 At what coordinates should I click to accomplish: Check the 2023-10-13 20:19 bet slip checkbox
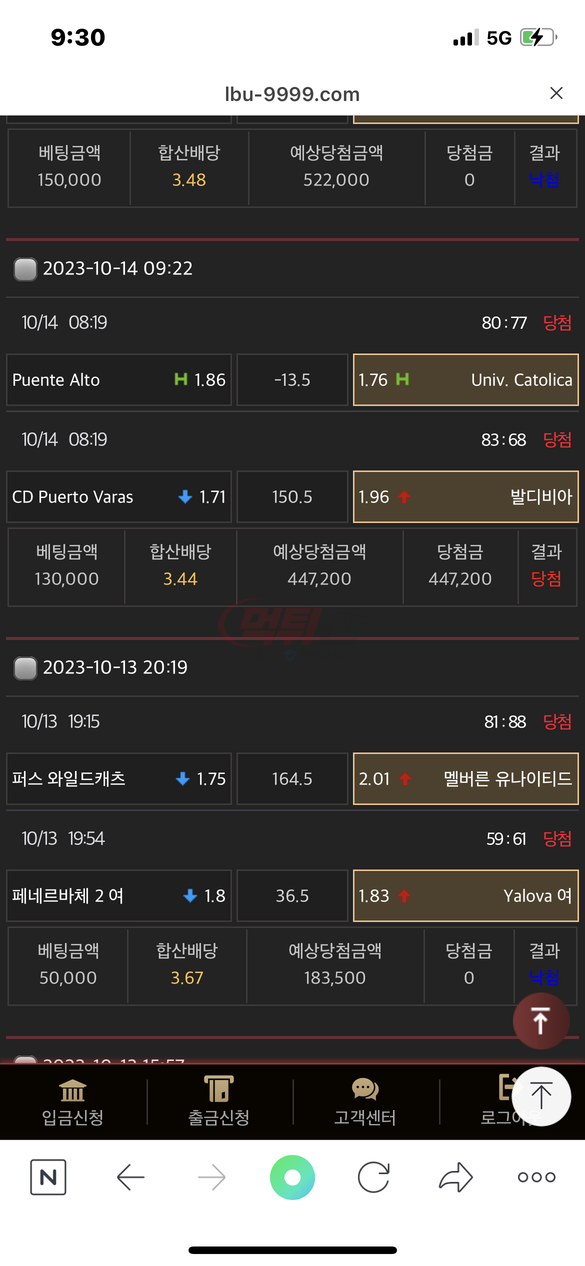click(25, 668)
